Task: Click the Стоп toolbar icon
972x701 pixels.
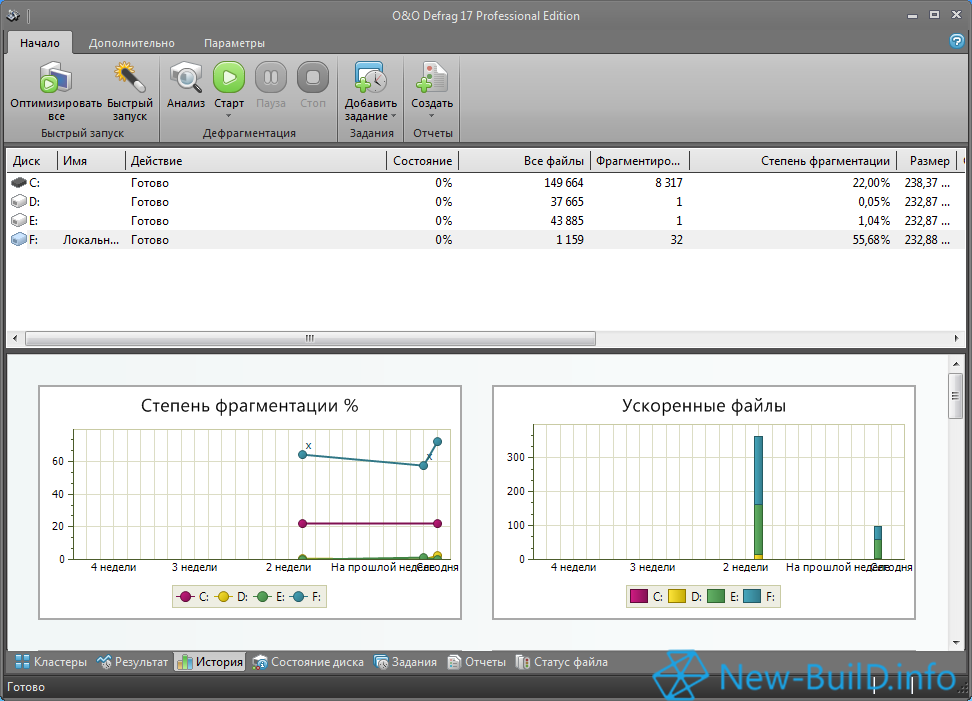Action: pyautogui.click(x=312, y=77)
